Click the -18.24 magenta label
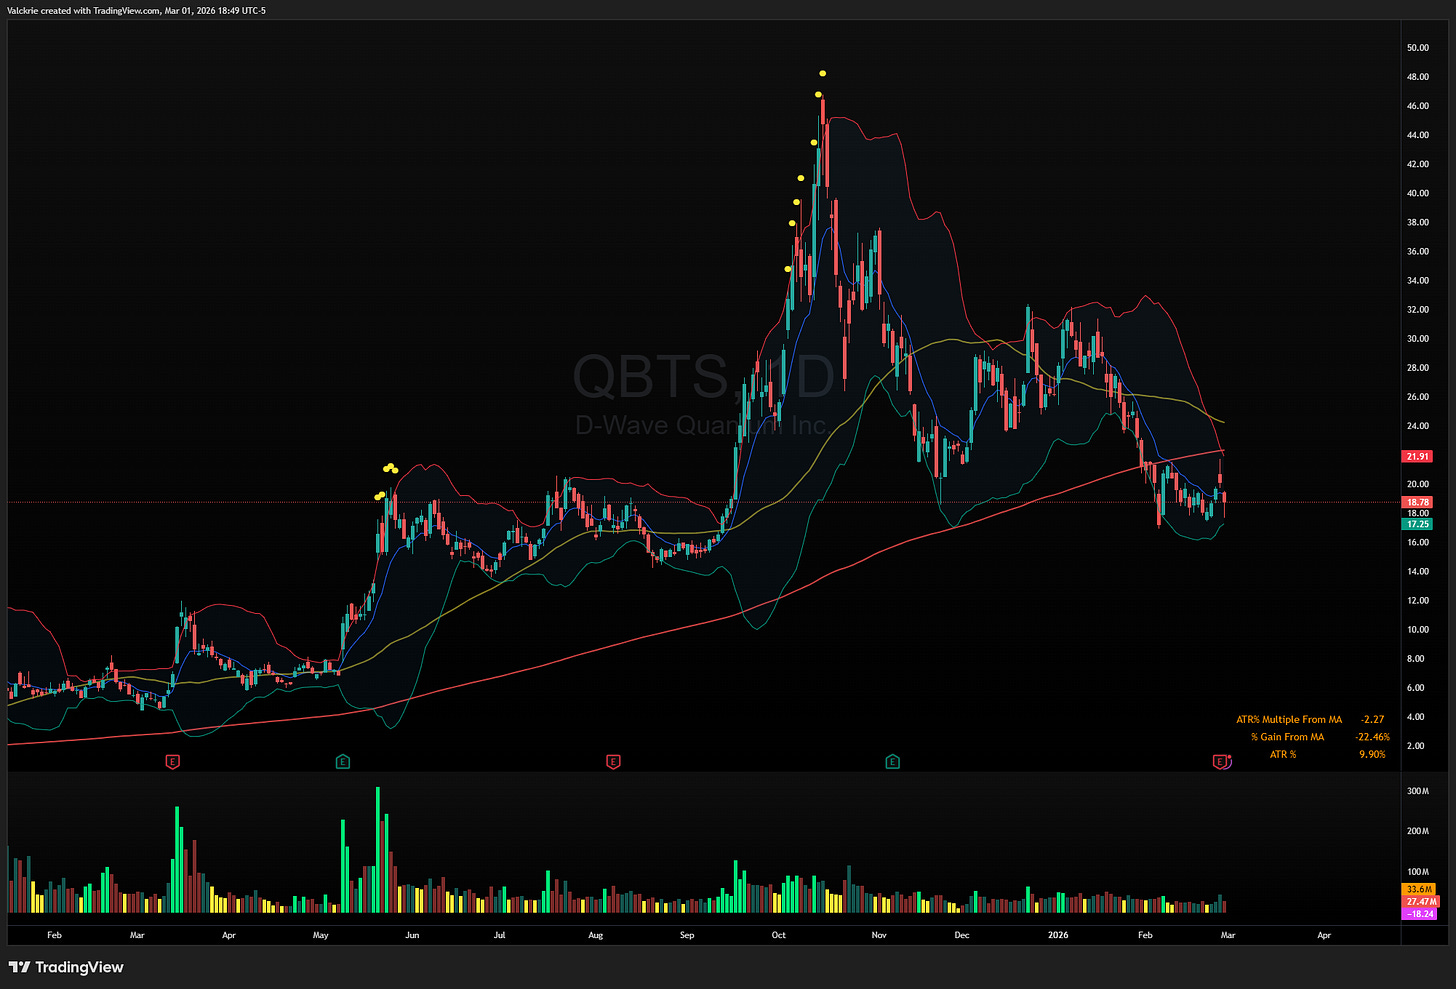Image resolution: width=1456 pixels, height=989 pixels. click(1420, 913)
